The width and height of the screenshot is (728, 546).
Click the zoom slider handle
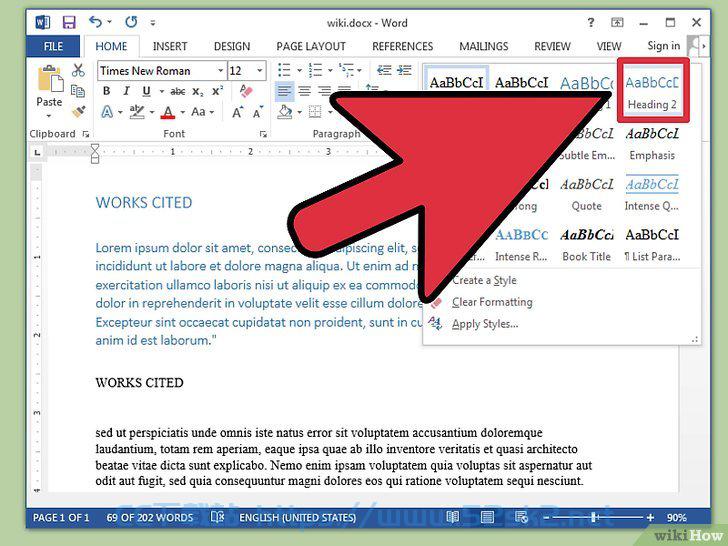(x=594, y=517)
